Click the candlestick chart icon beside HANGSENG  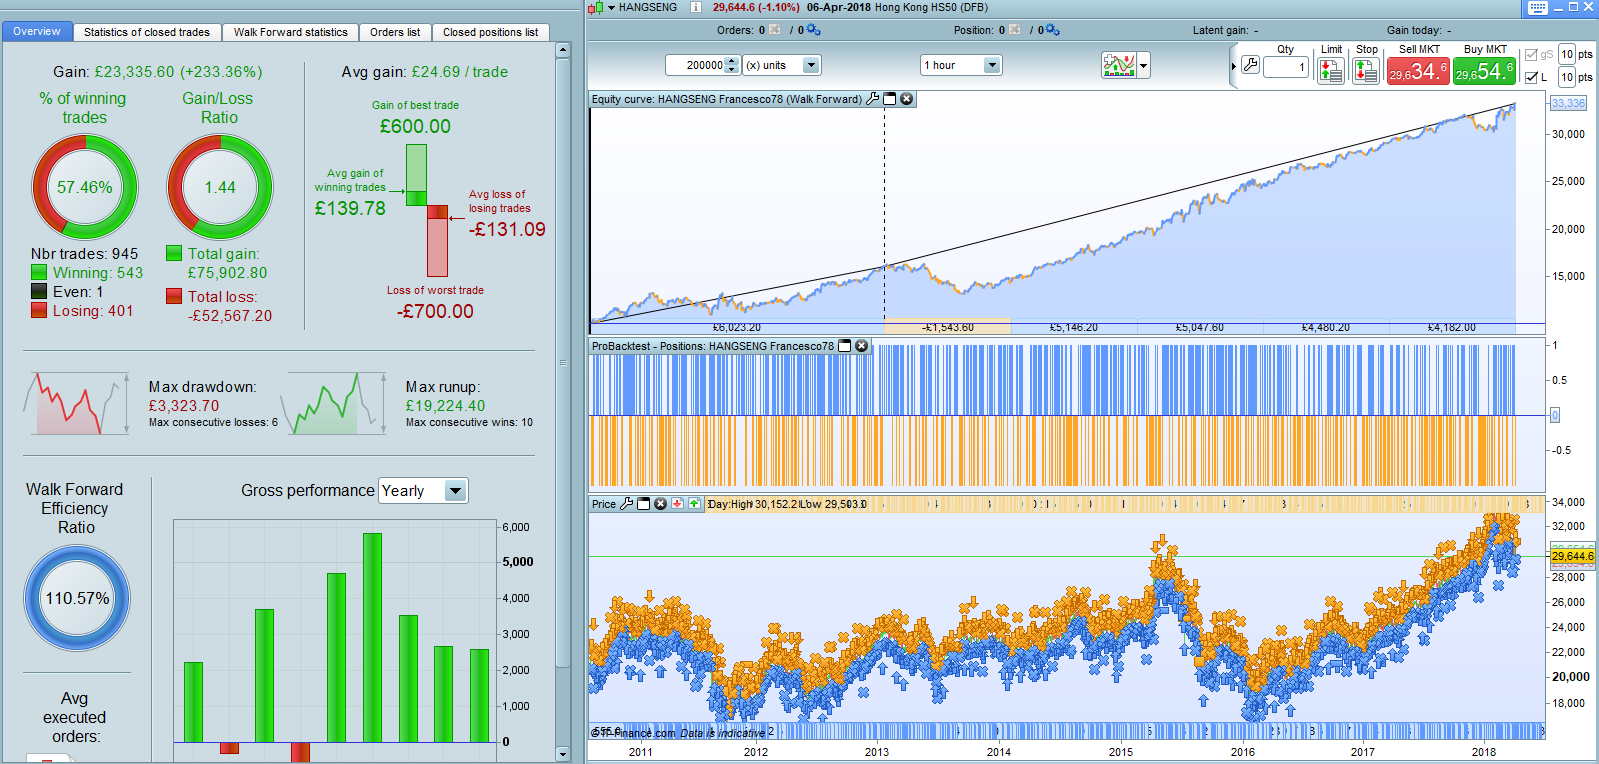click(595, 7)
